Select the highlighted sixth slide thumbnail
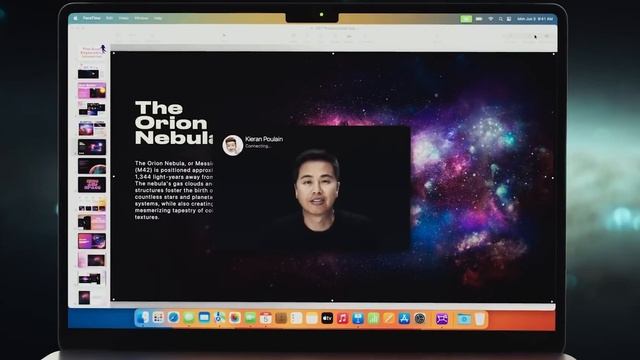 [x=92, y=147]
